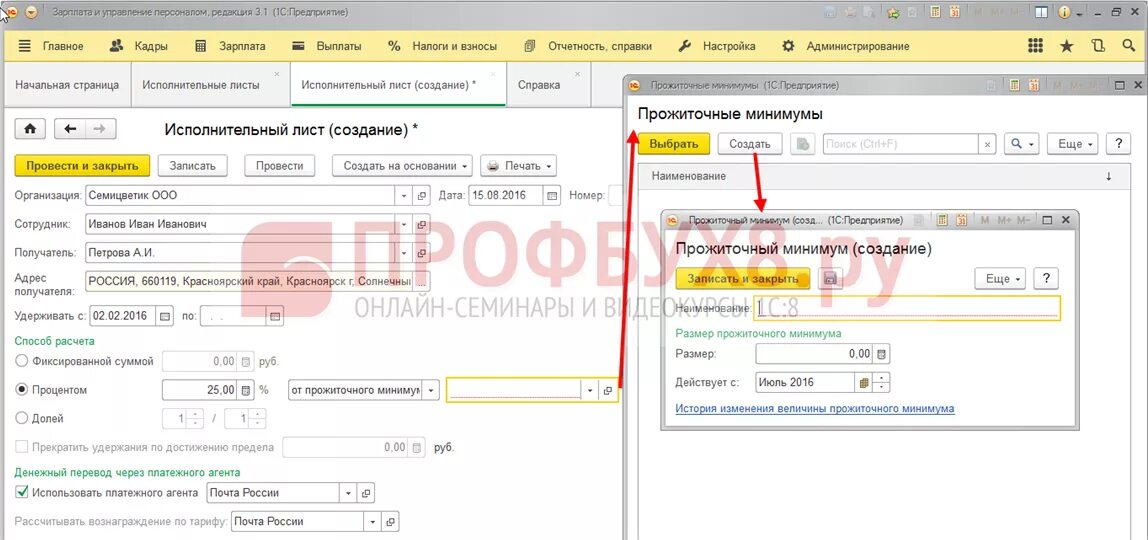The height and width of the screenshot is (540, 1148).
Task: Open month picker icon for Июль 2016
Action: pos(863,383)
